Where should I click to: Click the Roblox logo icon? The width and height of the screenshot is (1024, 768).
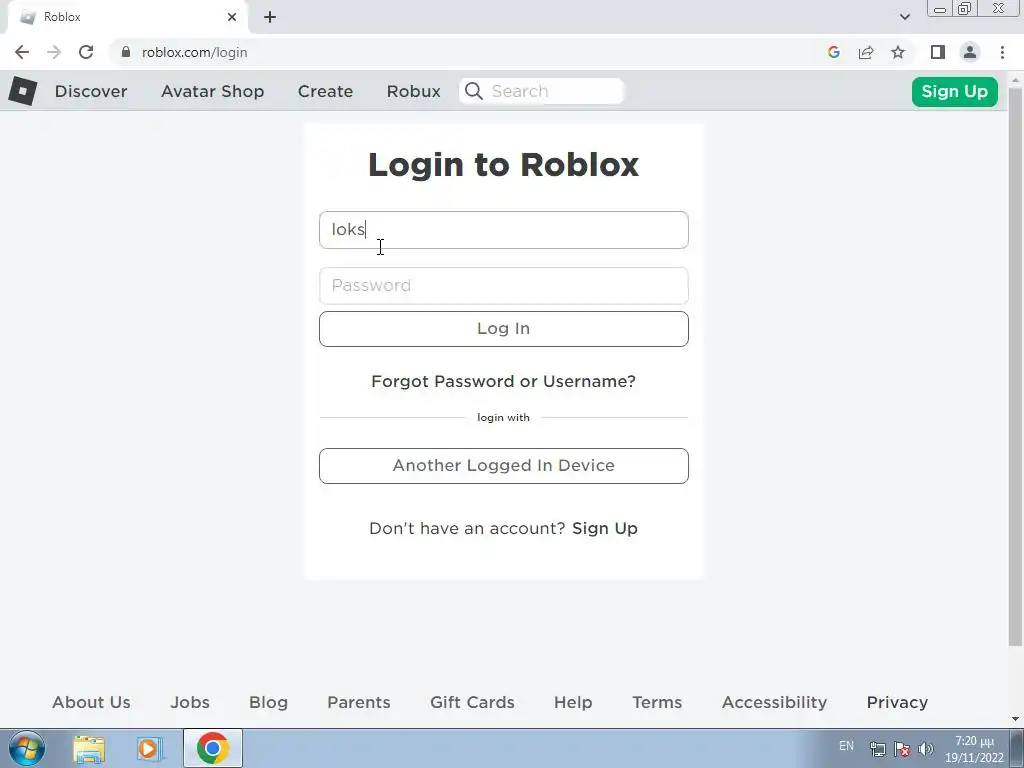point(23,91)
